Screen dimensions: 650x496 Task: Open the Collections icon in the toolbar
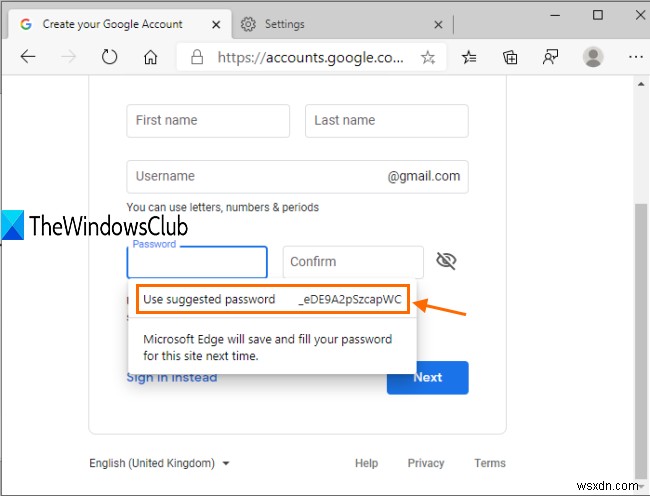pyautogui.click(x=510, y=57)
